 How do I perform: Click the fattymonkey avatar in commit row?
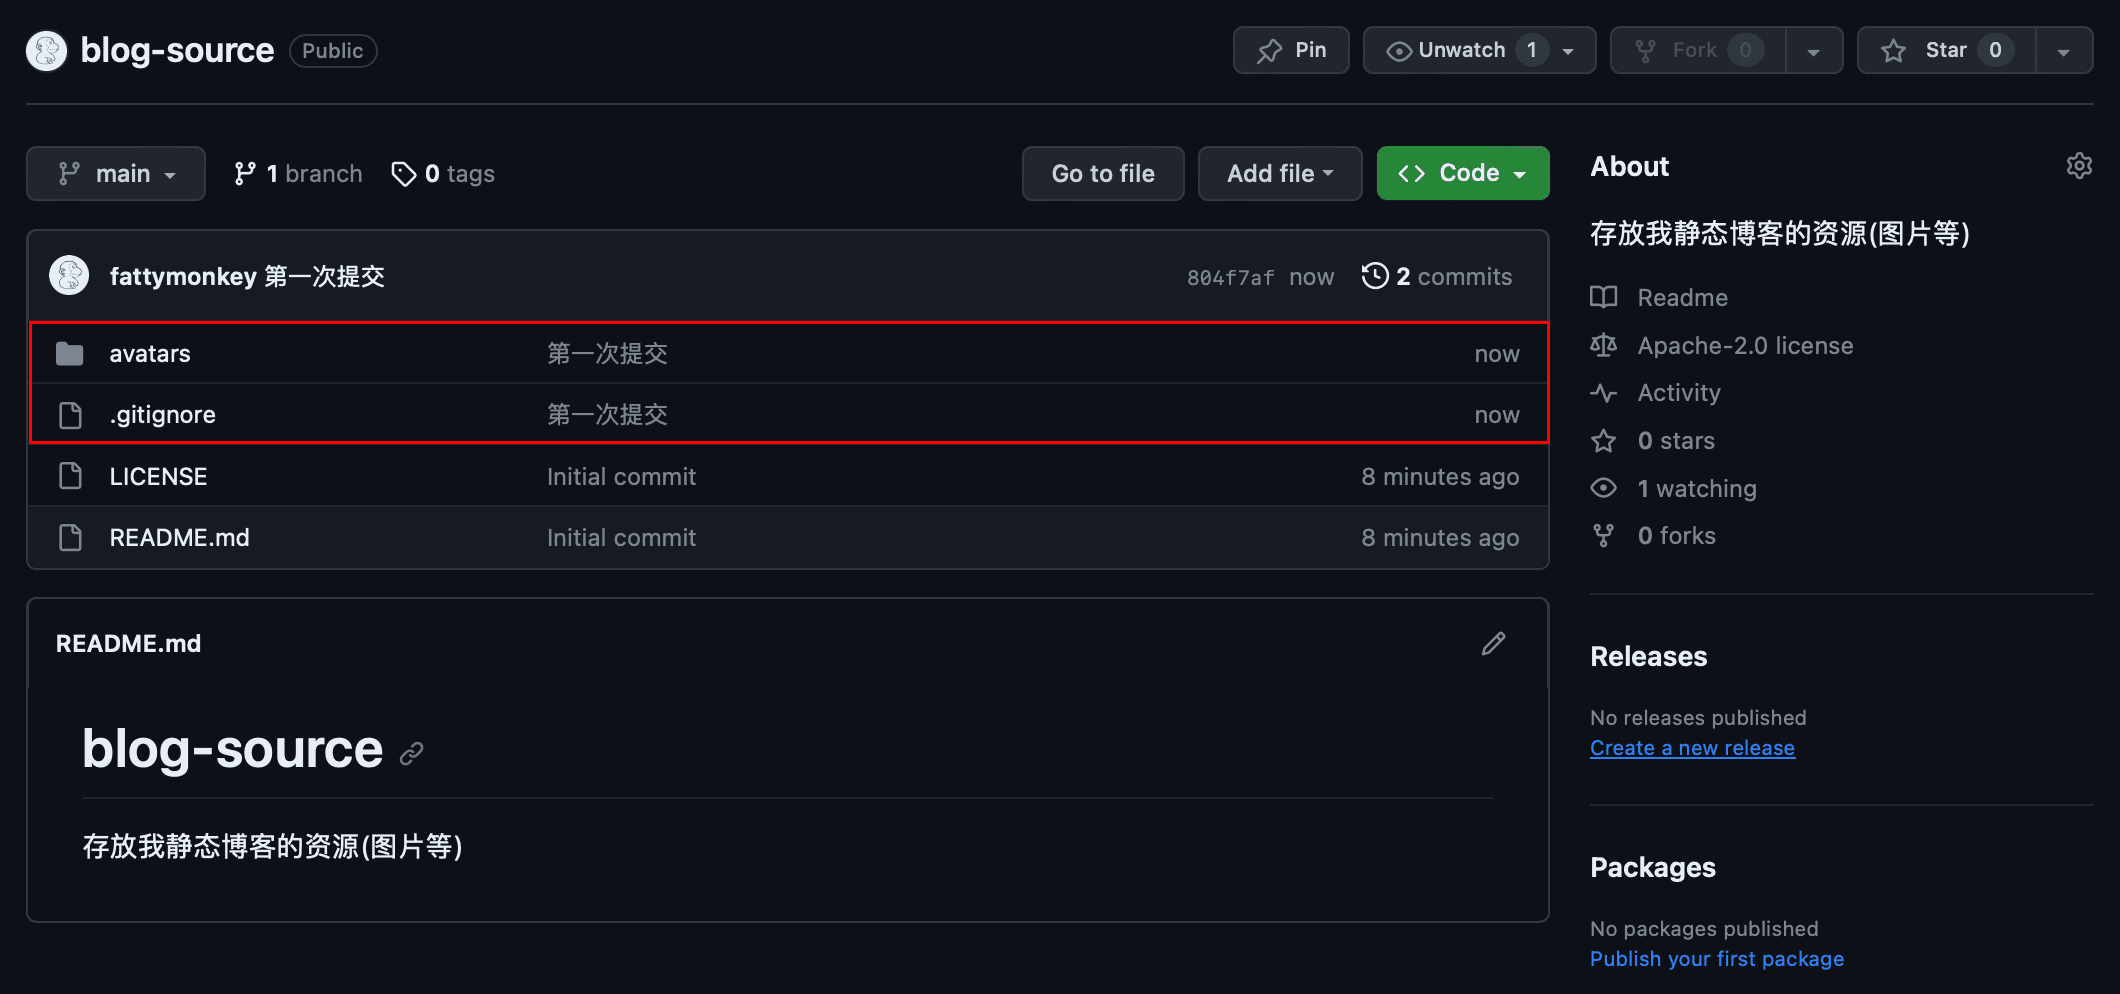[69, 276]
